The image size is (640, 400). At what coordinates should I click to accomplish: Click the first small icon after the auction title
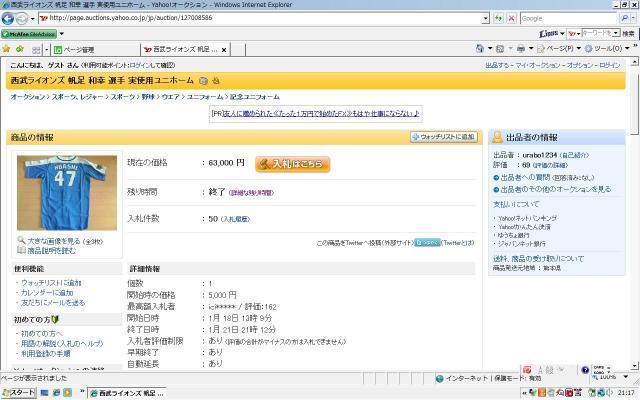click(203, 81)
